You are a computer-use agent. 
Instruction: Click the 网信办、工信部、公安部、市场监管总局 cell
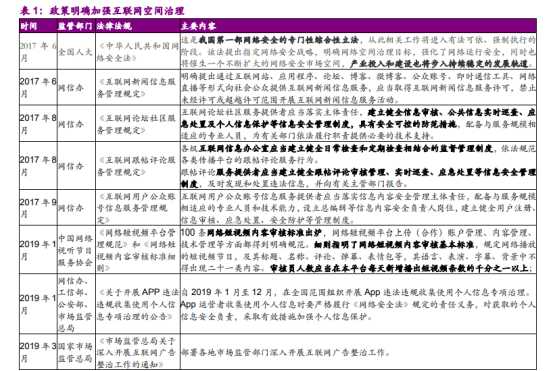pyautogui.click(x=75, y=304)
